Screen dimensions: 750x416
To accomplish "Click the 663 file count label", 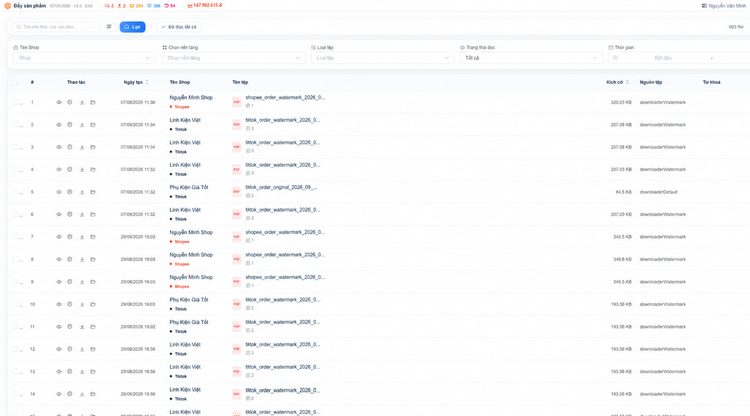I will pyautogui.click(x=736, y=27).
